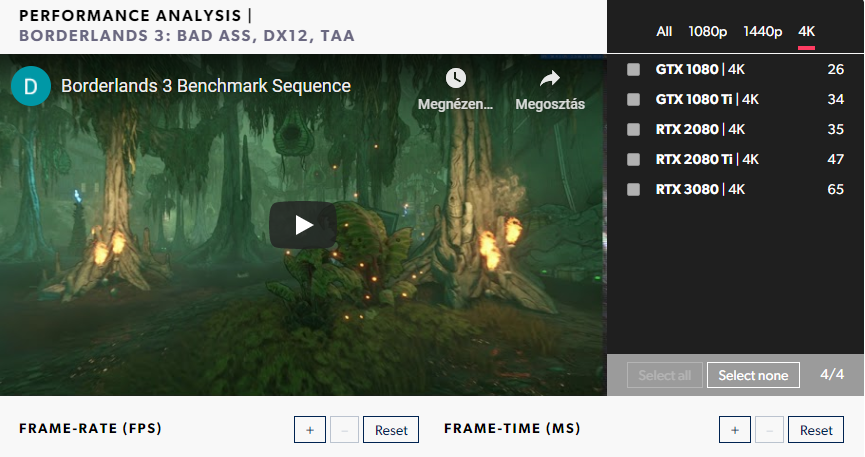Click the RTX 3080 value 65
The image size is (865, 457).
(x=836, y=189)
